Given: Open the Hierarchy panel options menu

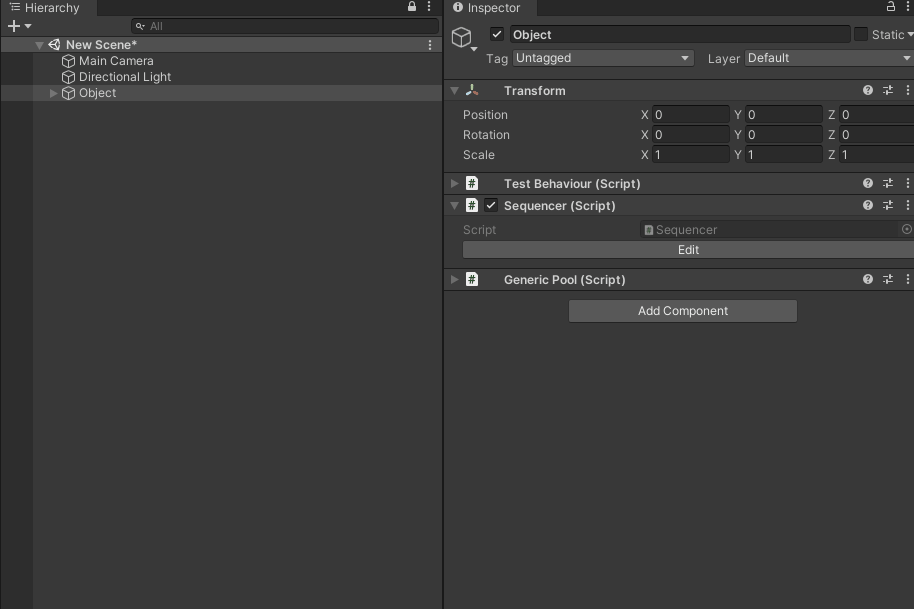Looking at the screenshot, I should (429, 6).
